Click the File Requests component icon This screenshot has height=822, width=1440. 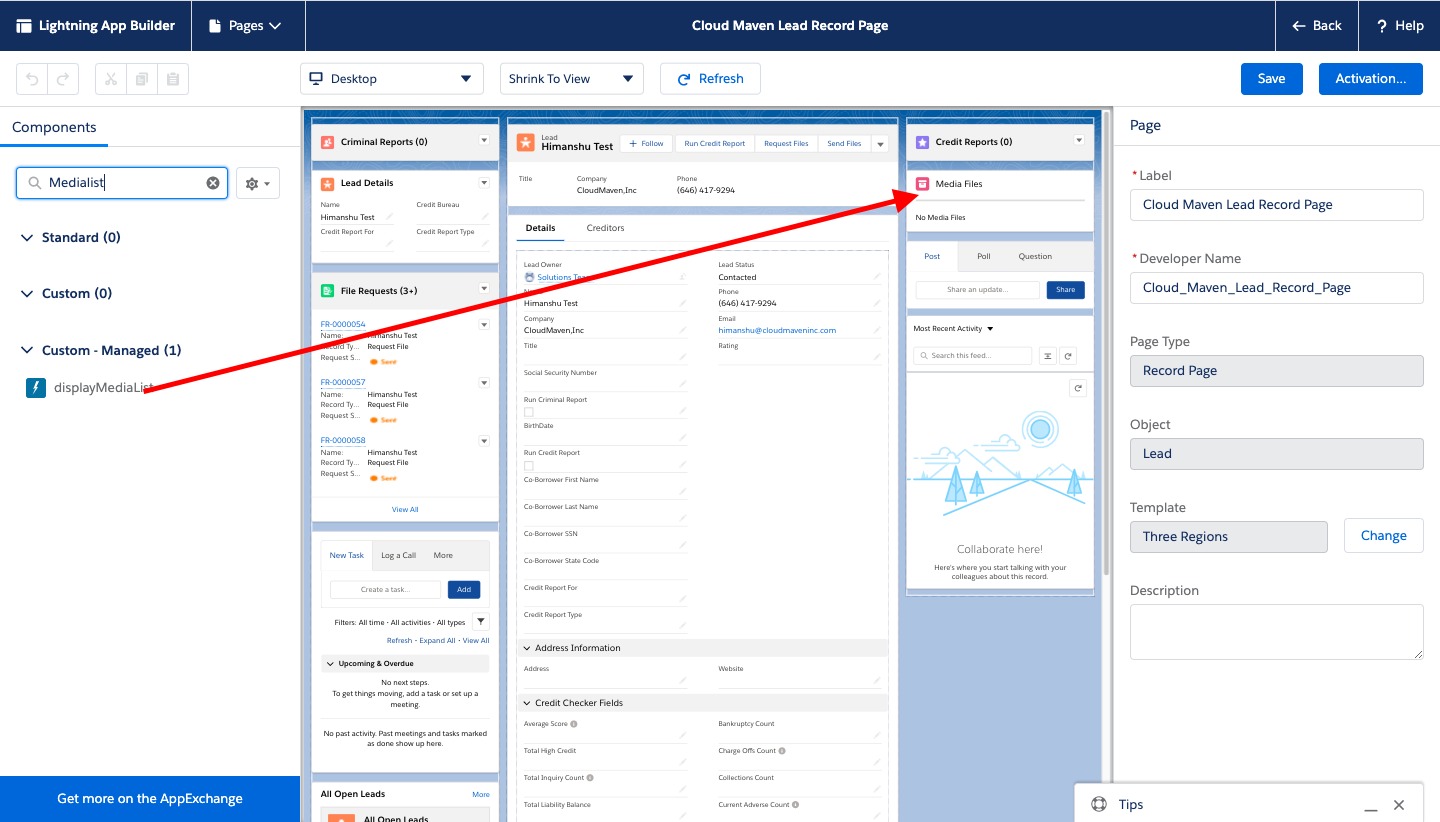point(327,291)
